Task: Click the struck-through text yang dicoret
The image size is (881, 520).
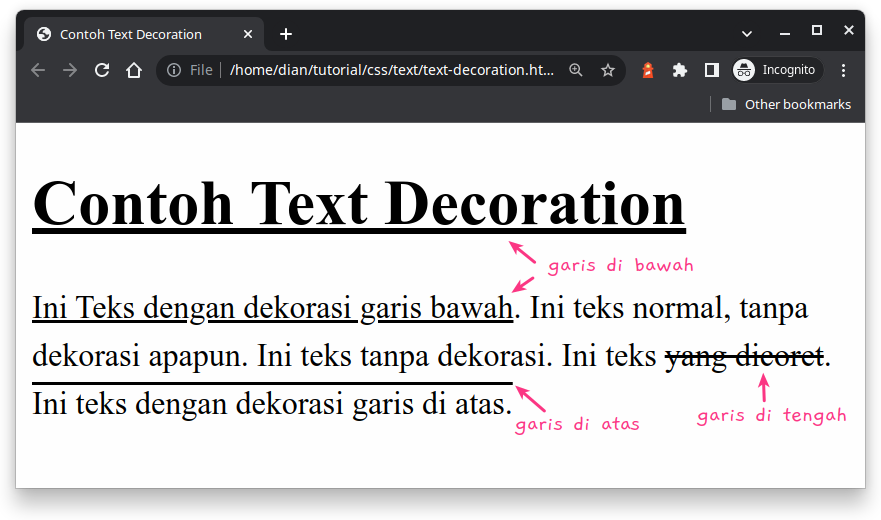Action: click(x=744, y=356)
